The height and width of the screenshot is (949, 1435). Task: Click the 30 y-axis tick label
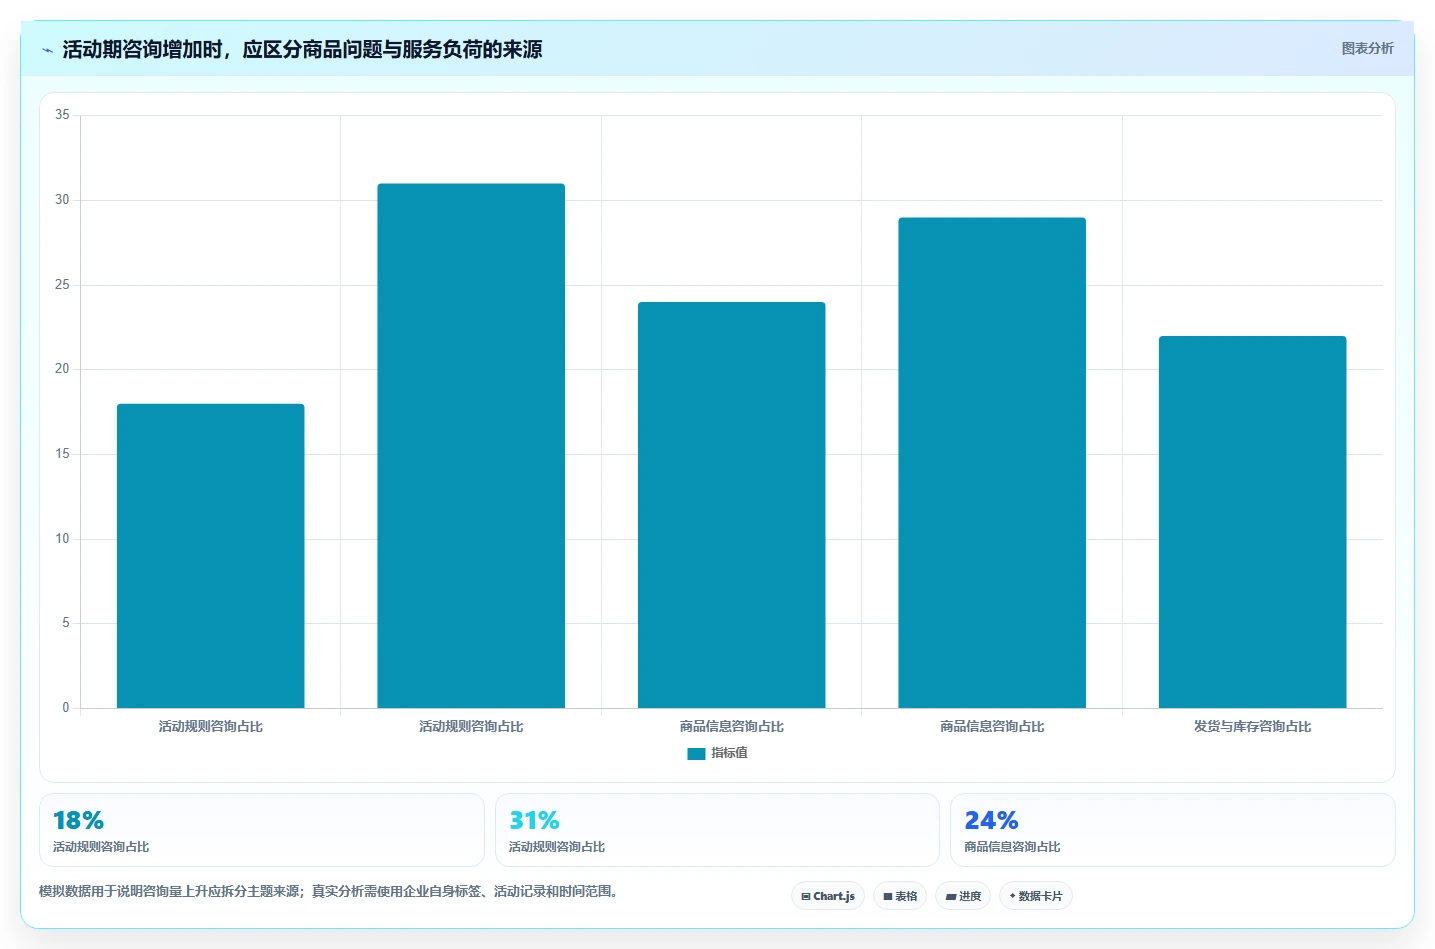62,200
